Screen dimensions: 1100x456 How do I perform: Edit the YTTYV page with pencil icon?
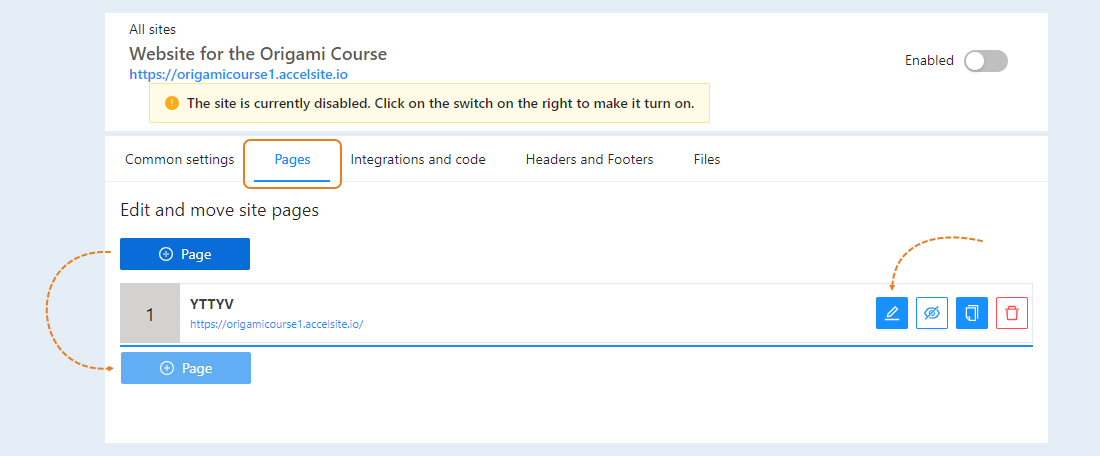click(892, 313)
